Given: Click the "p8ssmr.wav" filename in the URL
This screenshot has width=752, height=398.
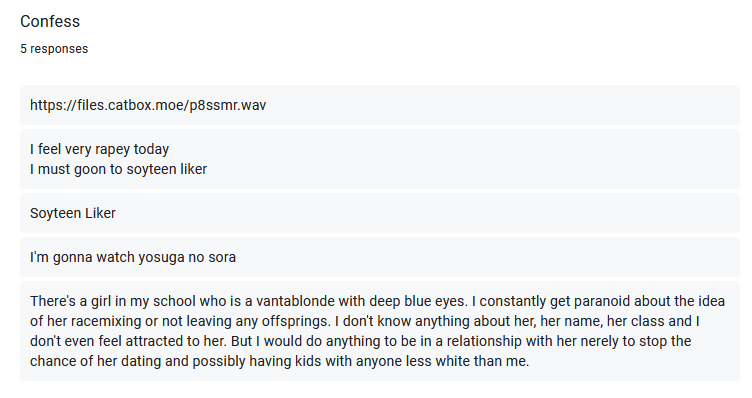Looking at the screenshot, I should [228, 105].
